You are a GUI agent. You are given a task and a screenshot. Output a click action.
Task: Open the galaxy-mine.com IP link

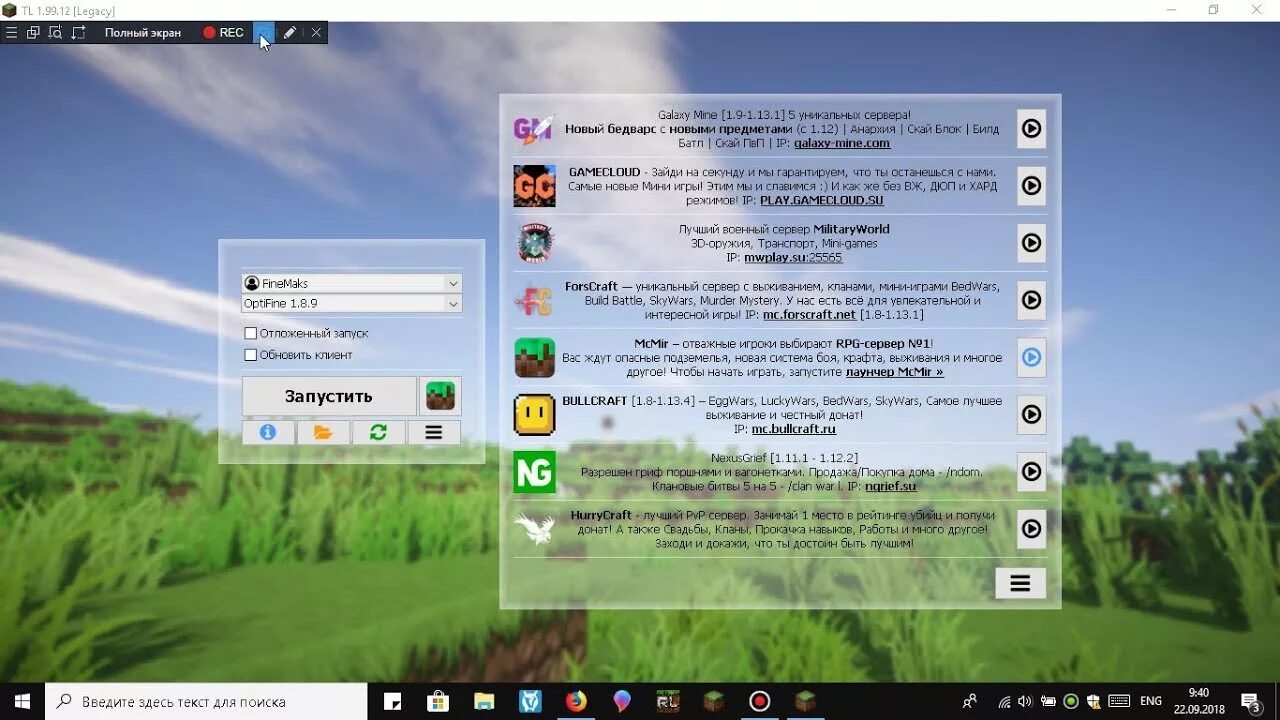click(842, 143)
